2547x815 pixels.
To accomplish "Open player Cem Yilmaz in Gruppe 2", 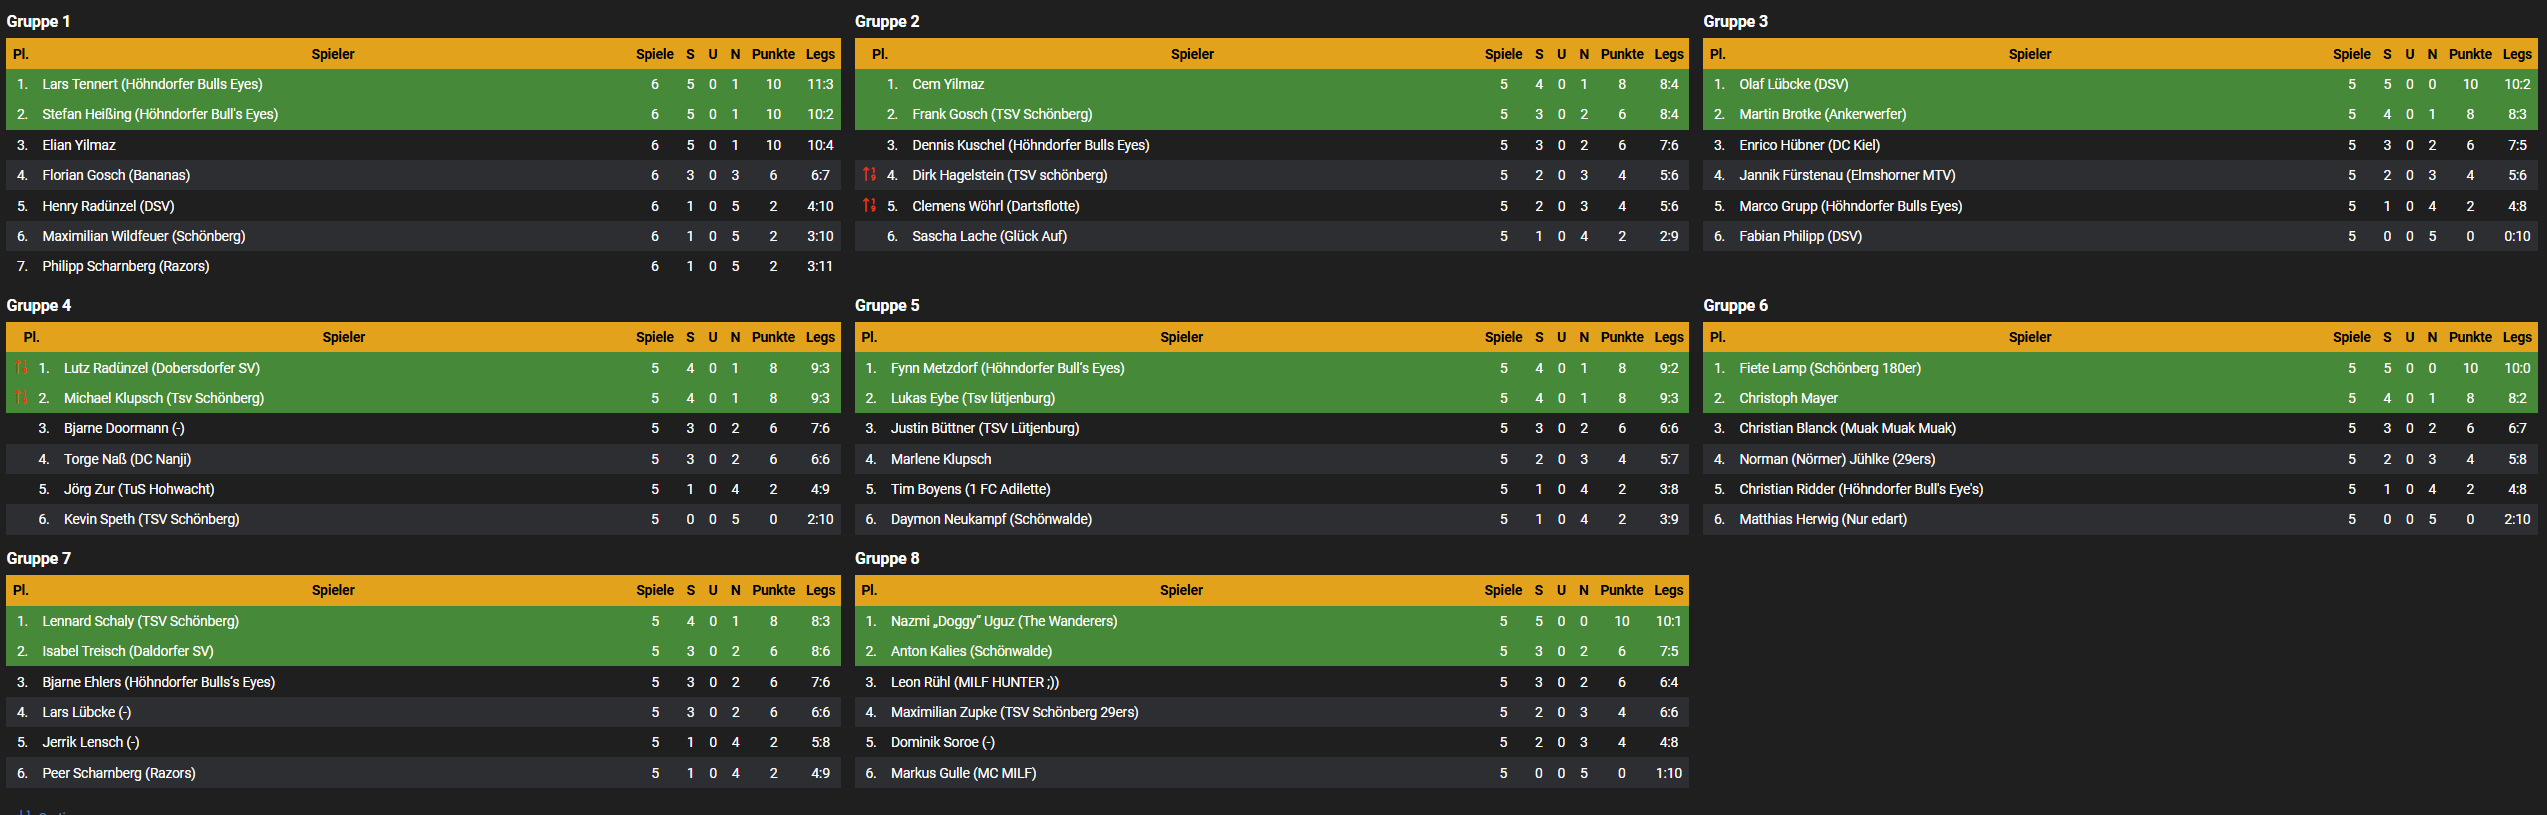I will (948, 84).
